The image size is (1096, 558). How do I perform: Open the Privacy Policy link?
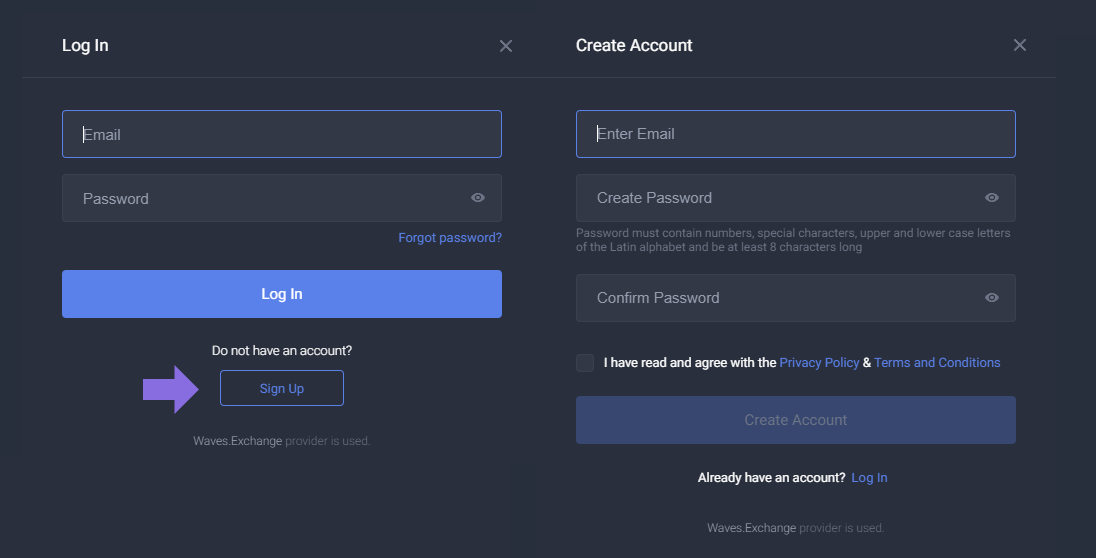(819, 363)
